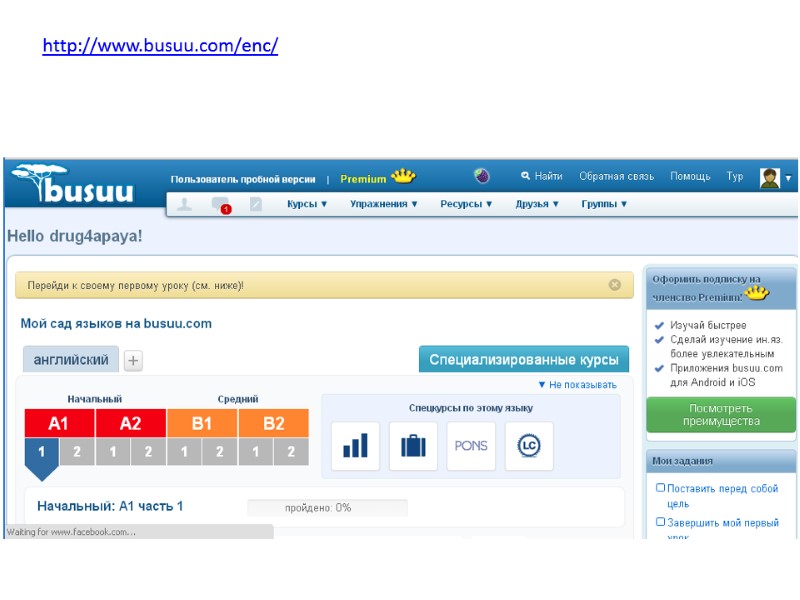The width and height of the screenshot is (800, 600).
Task: Click the Изучай быстрее benefit line
Action: click(x=708, y=325)
